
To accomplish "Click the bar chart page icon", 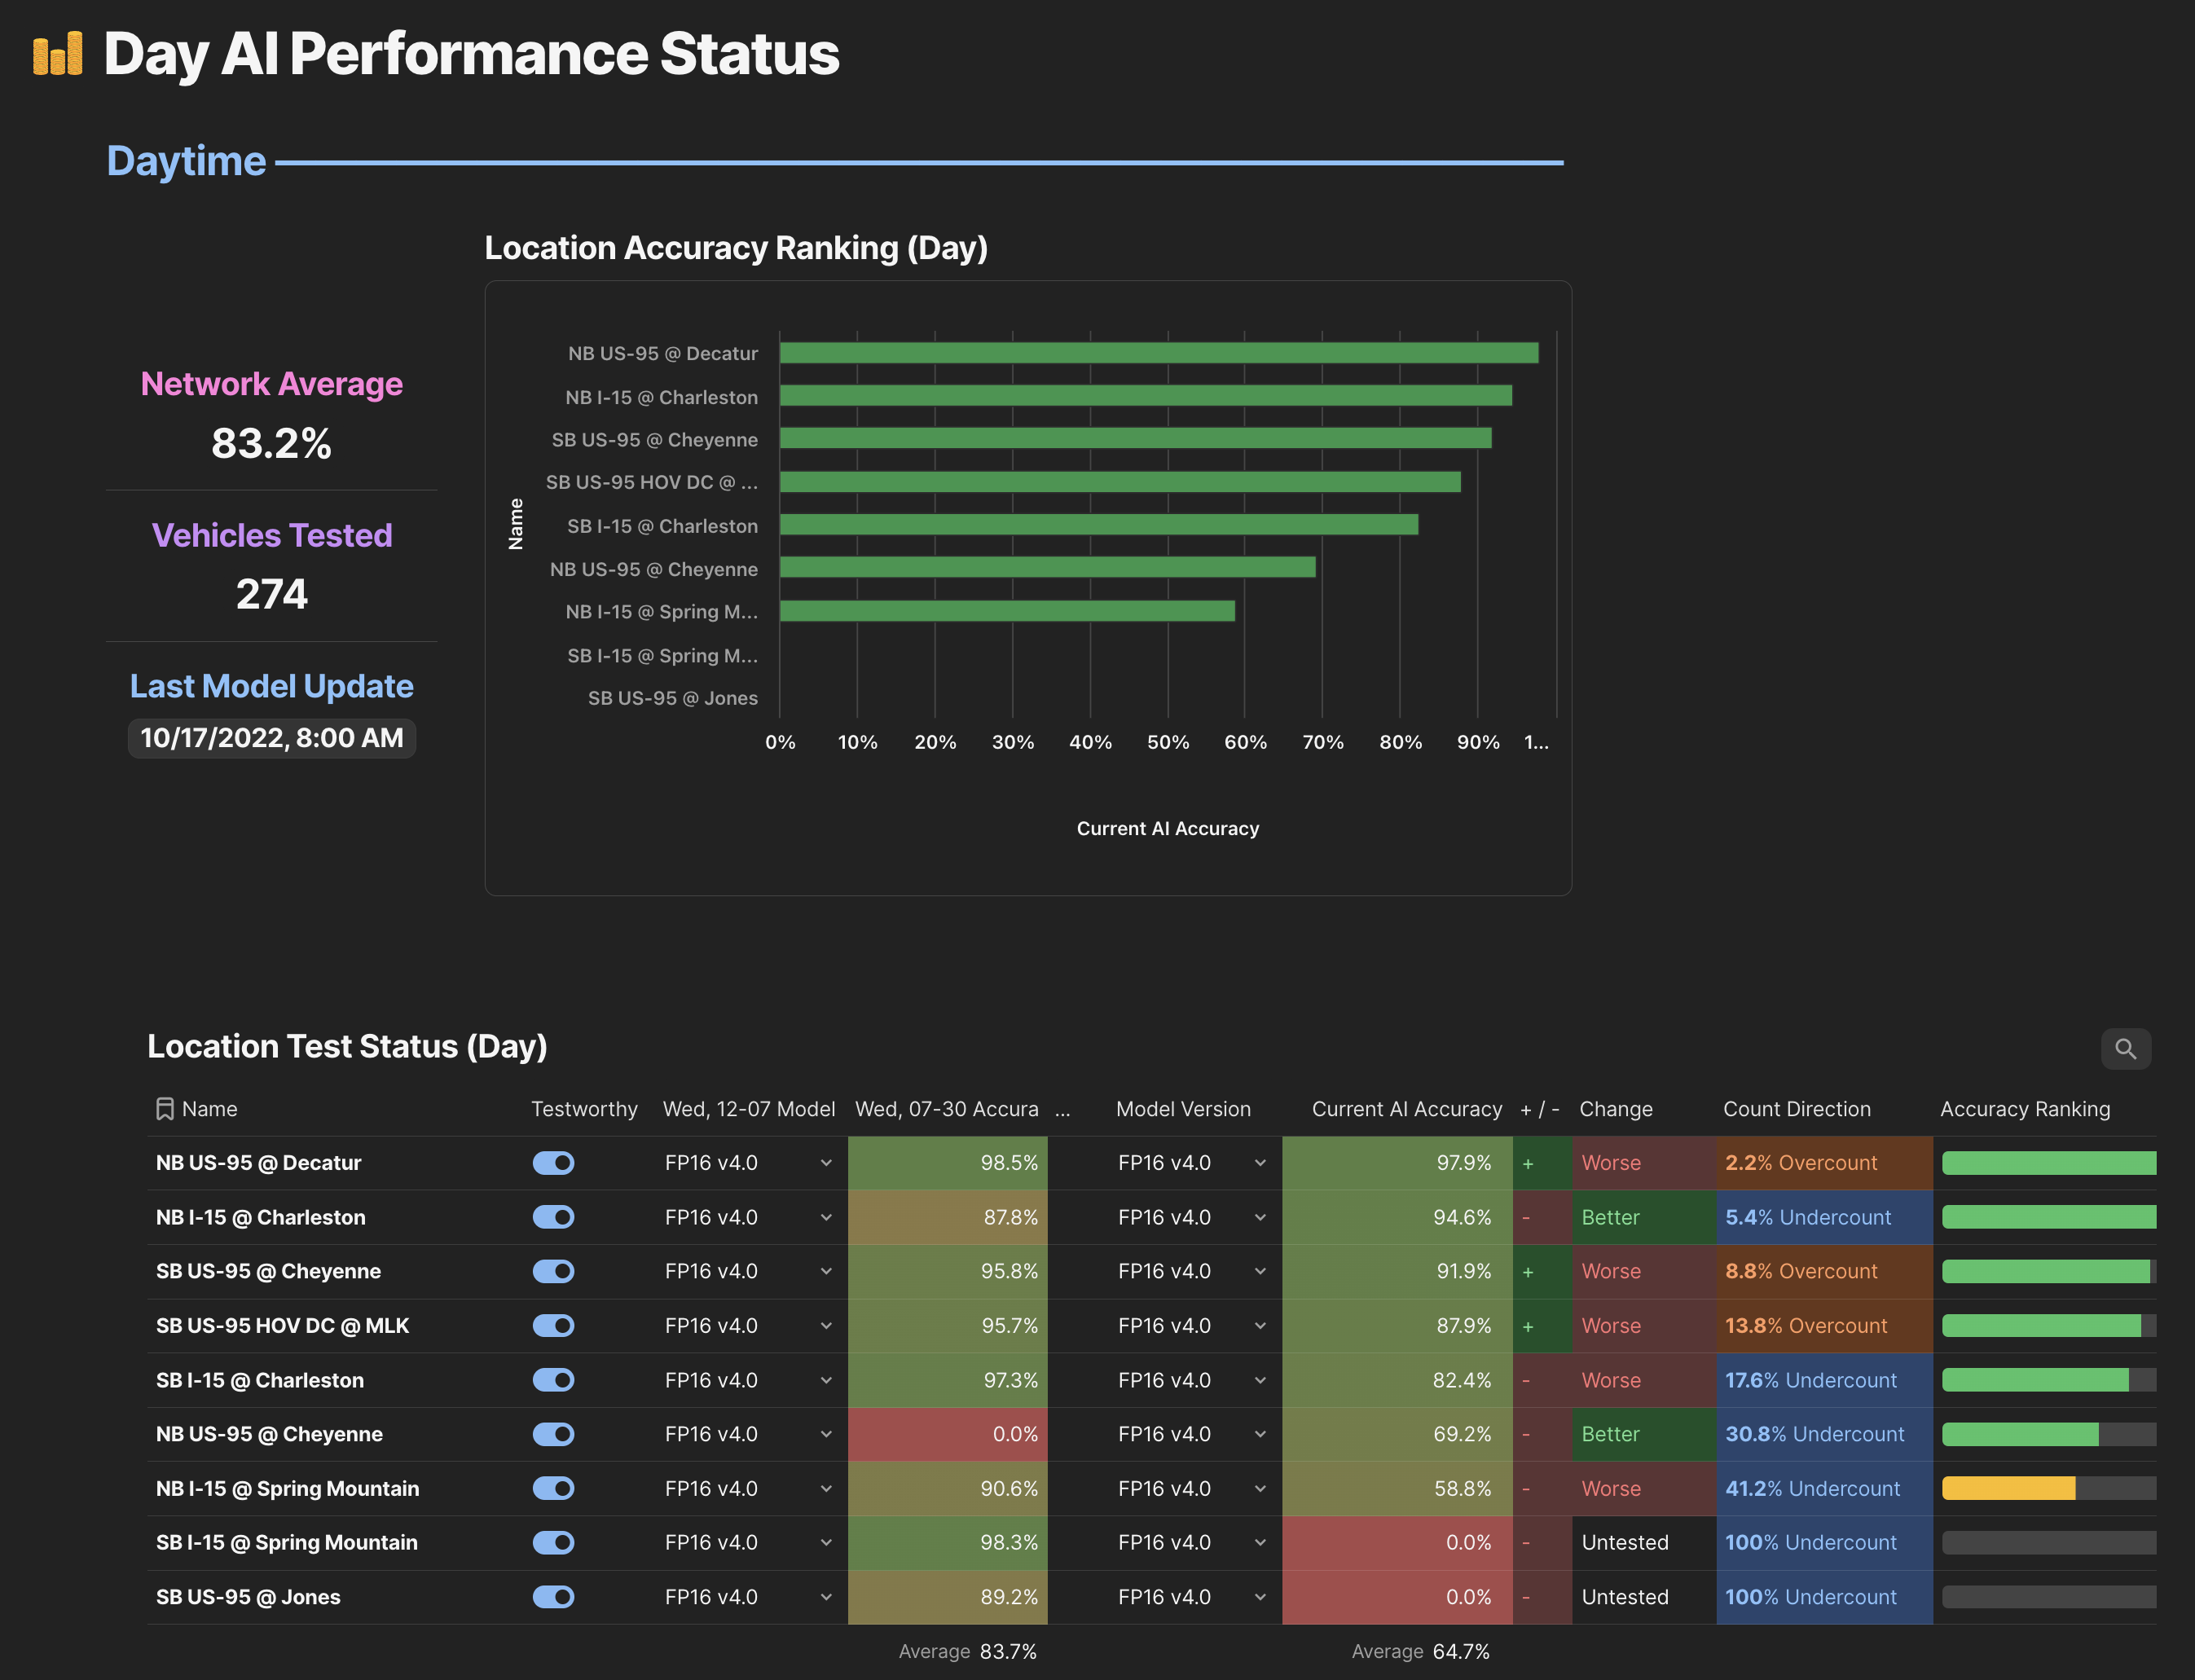I will click(57, 53).
